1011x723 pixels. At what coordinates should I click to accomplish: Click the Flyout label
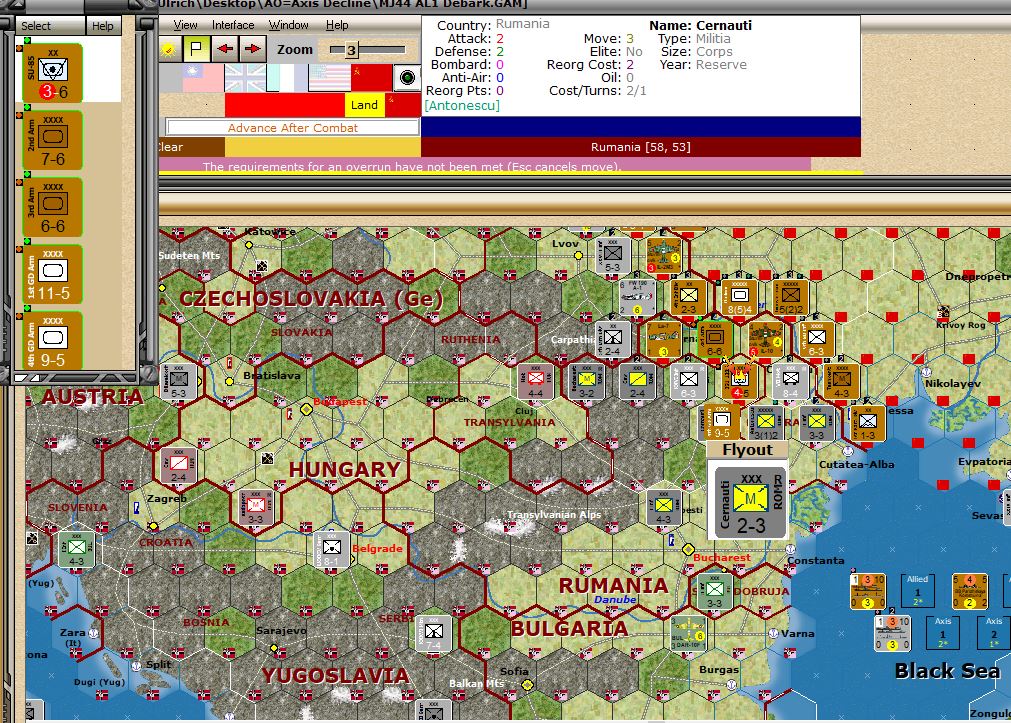[747, 450]
